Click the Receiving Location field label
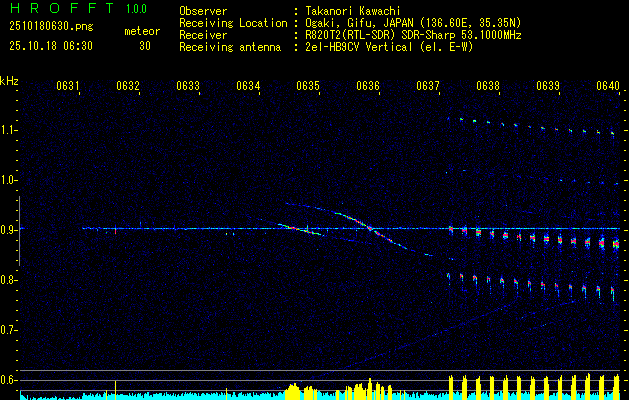Viewport: 629px width, 400px height. point(233,23)
